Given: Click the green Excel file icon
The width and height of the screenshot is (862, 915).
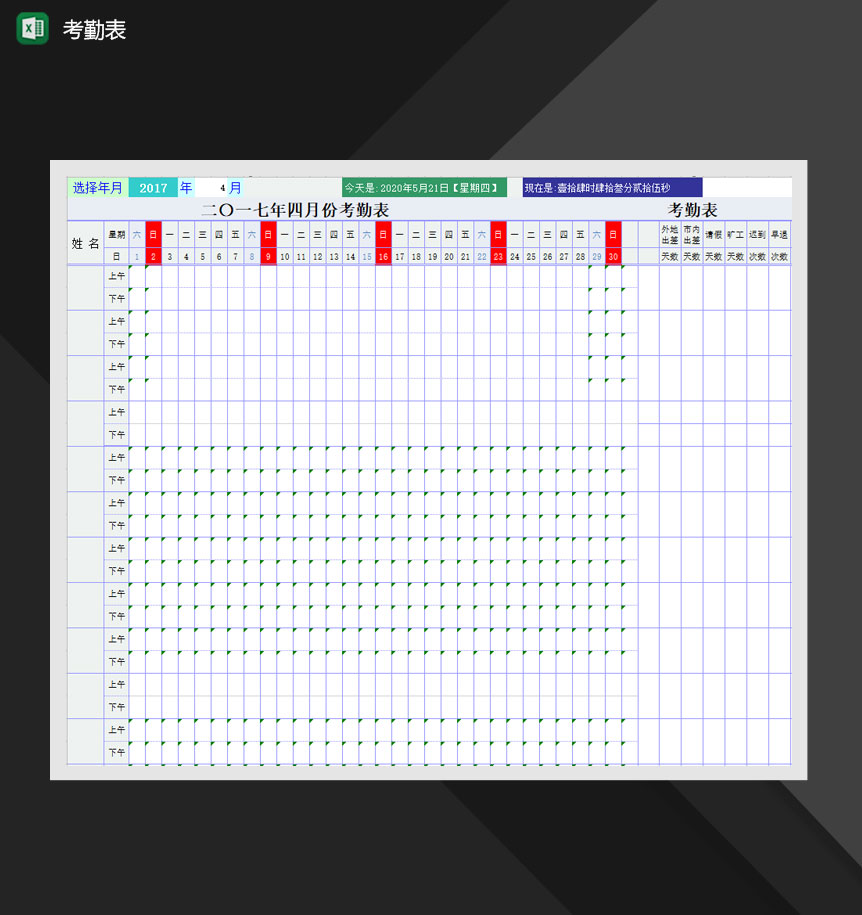Looking at the screenshot, I should 32,29.
